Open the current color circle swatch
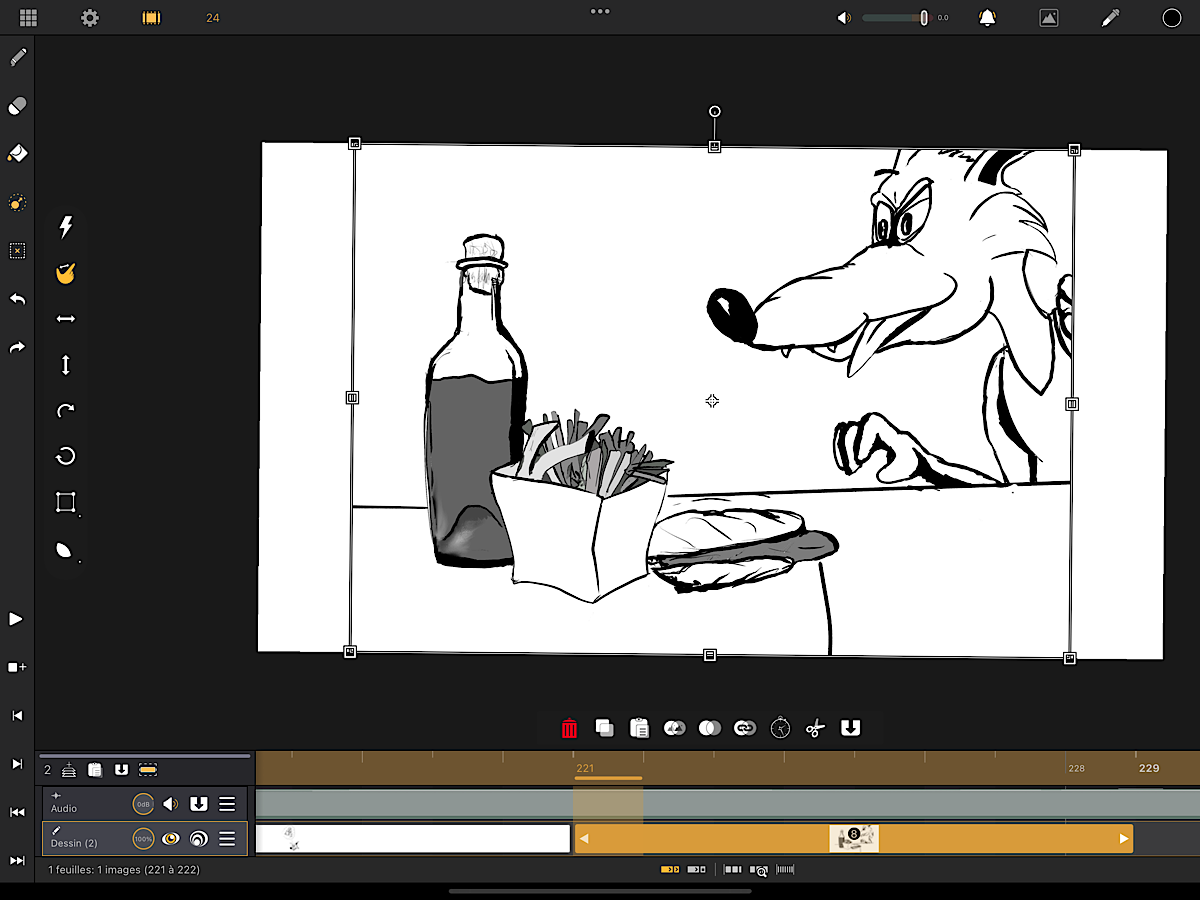The height and width of the screenshot is (900, 1200). [1171, 18]
